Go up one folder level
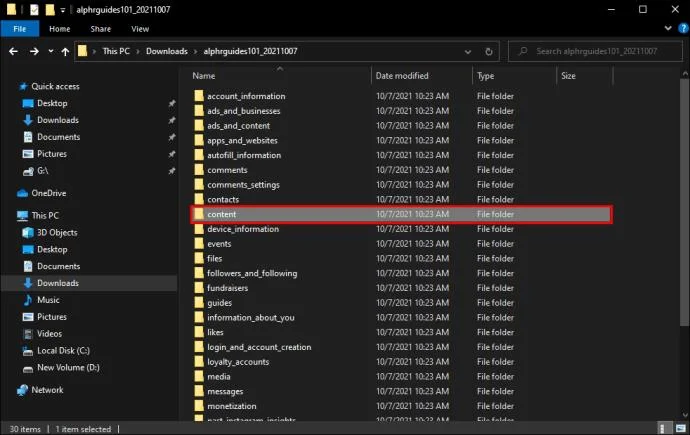This screenshot has width=690, height=435. [65, 51]
